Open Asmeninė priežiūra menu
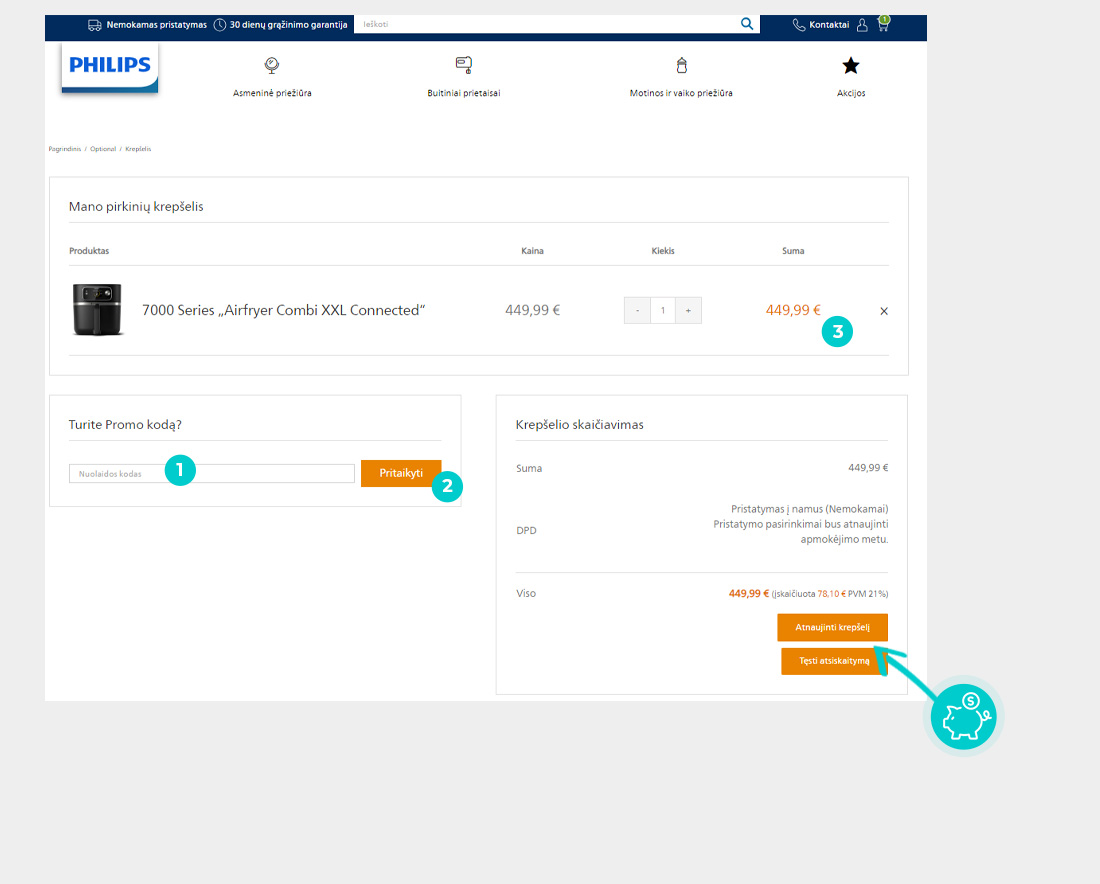Image resolution: width=1100 pixels, height=884 pixels. [272, 93]
